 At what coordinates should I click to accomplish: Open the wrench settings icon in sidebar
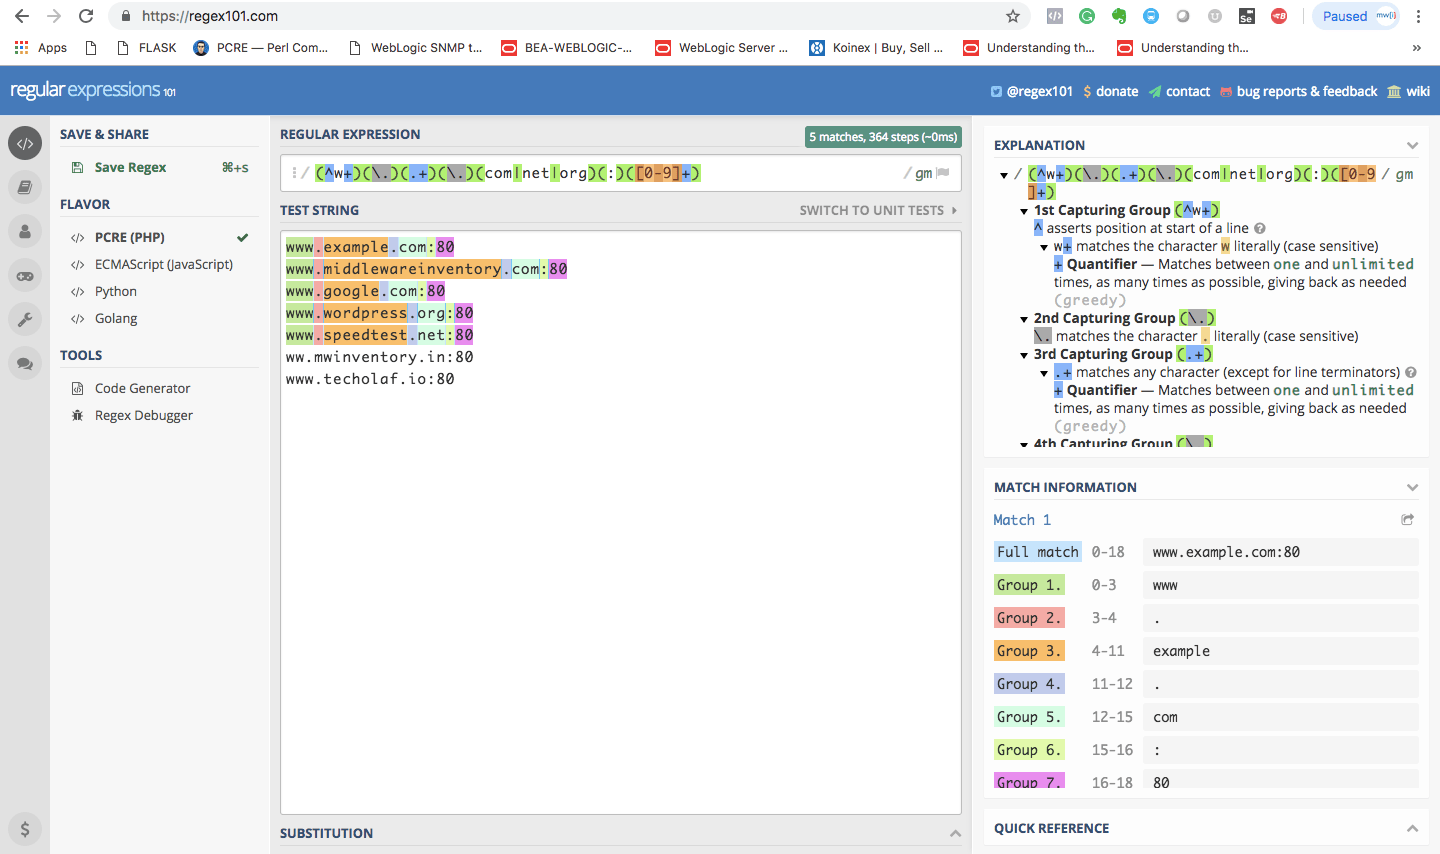(x=25, y=319)
